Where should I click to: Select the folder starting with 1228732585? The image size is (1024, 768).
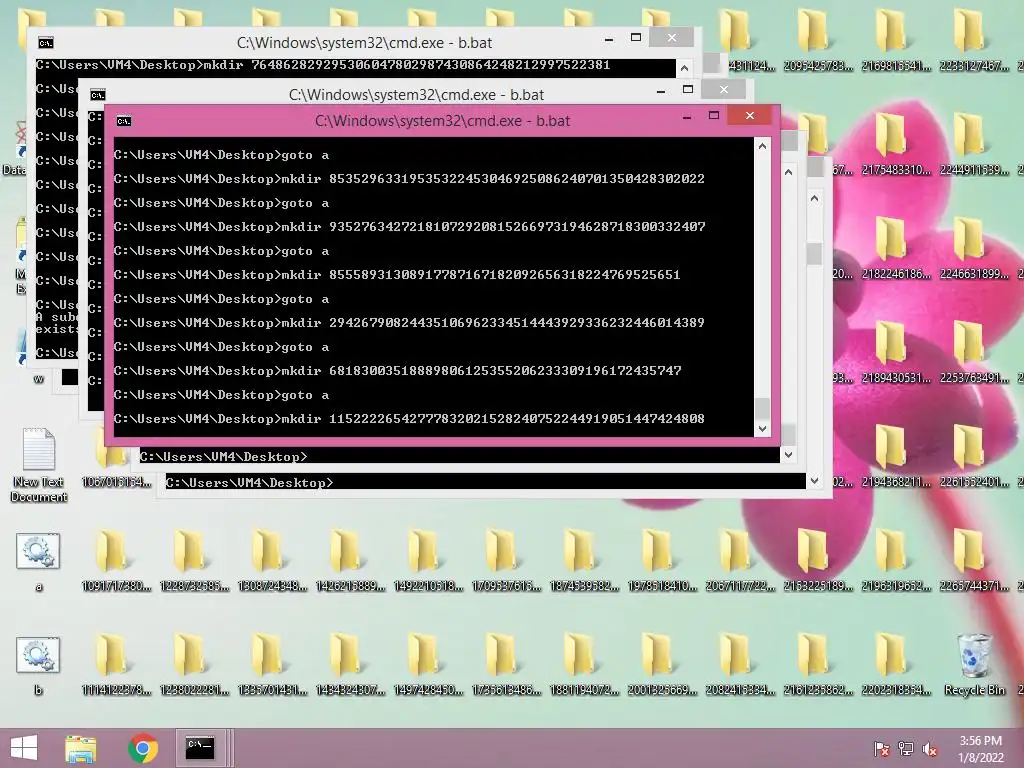click(194, 561)
